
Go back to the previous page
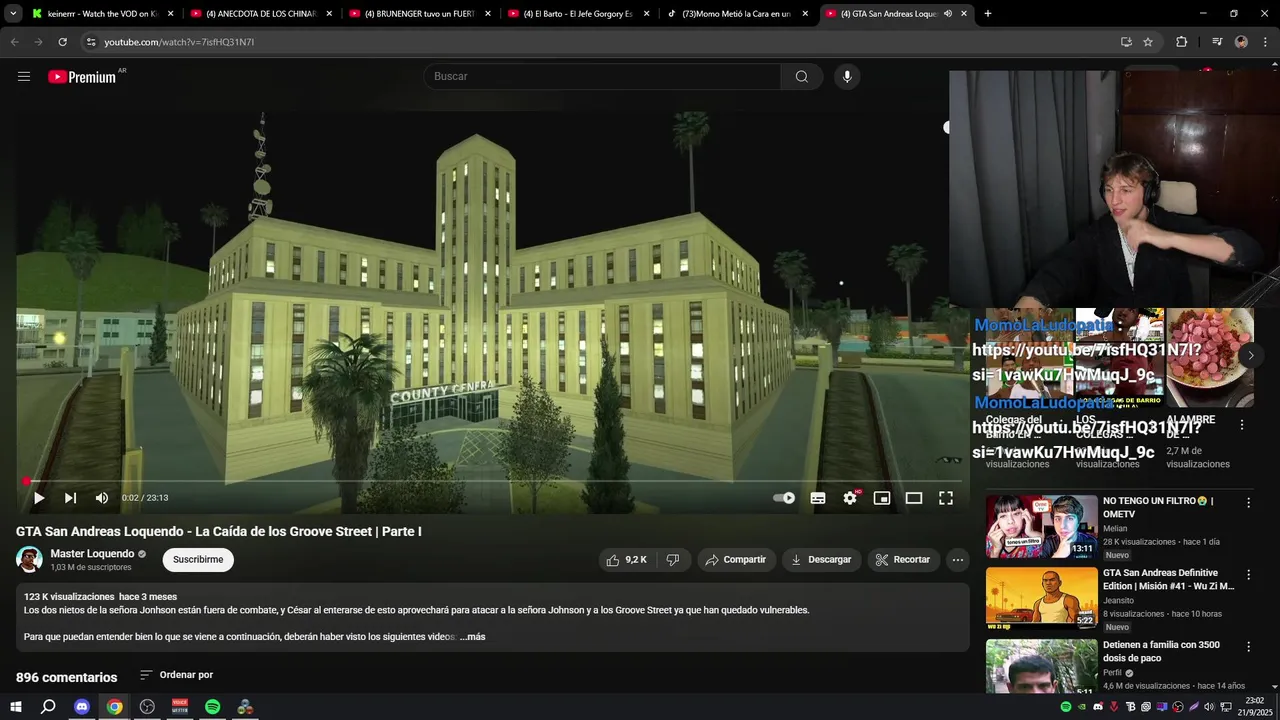click(14, 42)
